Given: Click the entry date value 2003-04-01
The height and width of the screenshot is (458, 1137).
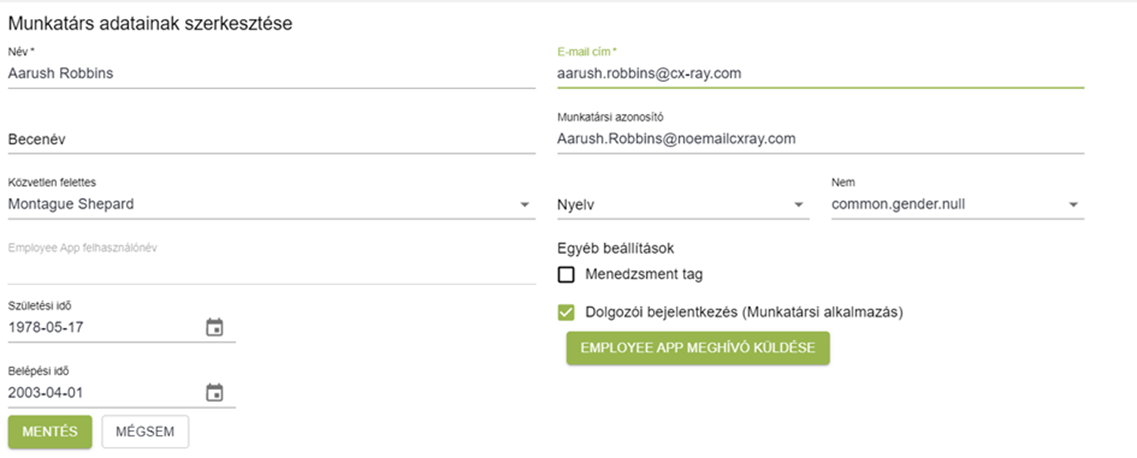Looking at the screenshot, I should (x=100, y=393).
